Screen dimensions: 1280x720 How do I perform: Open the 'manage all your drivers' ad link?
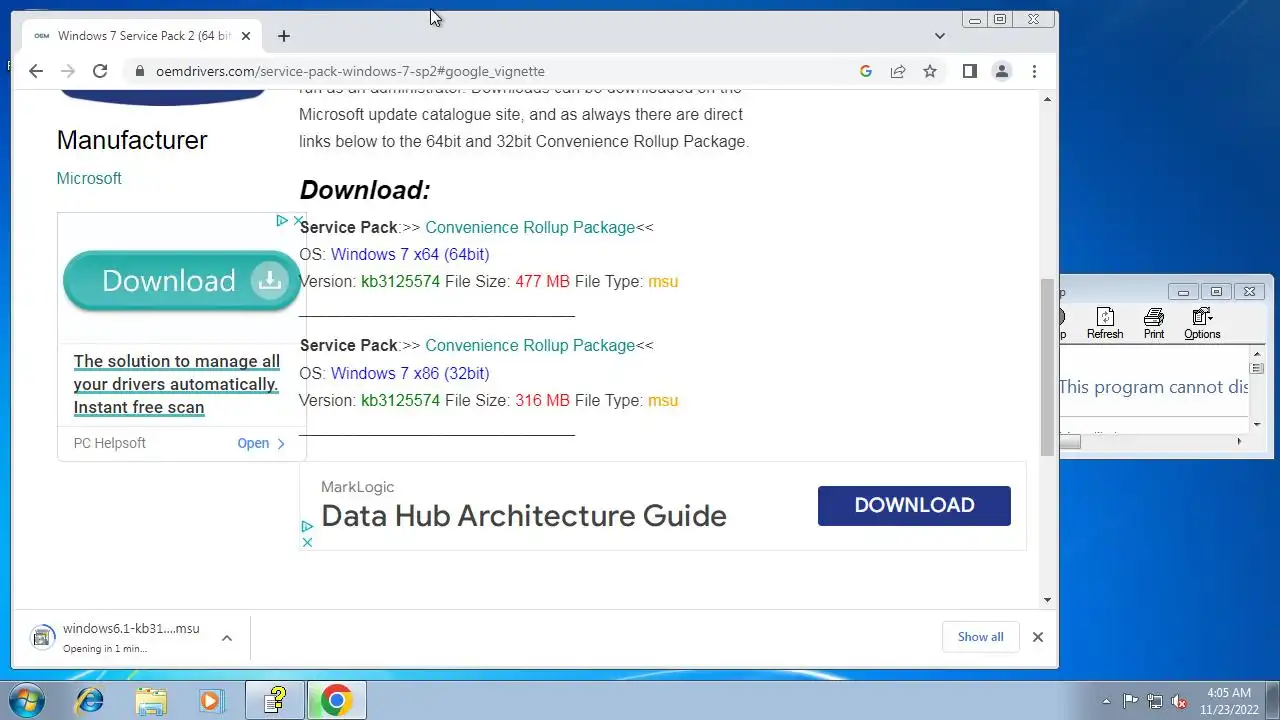pos(177,384)
